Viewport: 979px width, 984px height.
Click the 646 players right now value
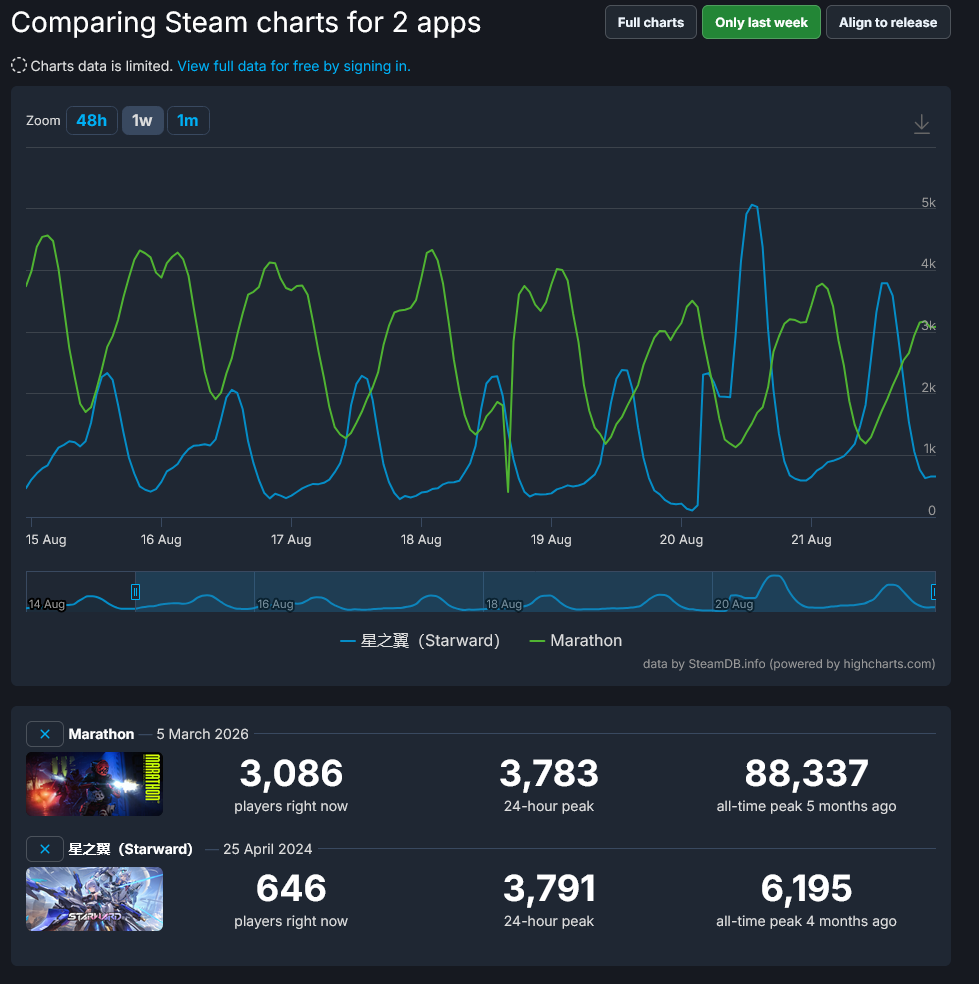point(291,889)
